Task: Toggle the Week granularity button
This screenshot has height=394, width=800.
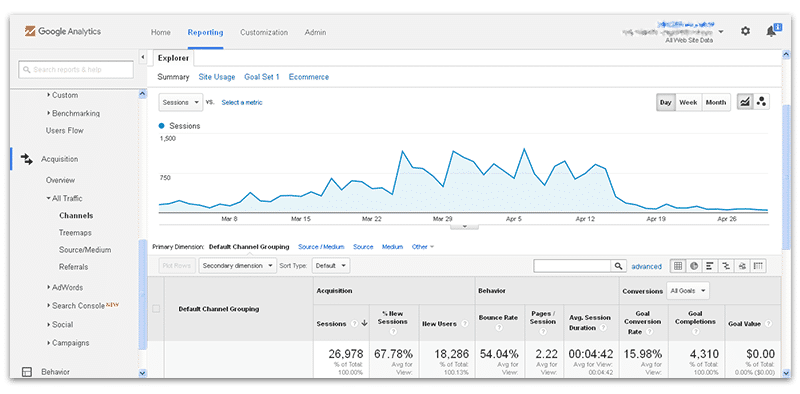Action: pyautogui.click(x=688, y=102)
